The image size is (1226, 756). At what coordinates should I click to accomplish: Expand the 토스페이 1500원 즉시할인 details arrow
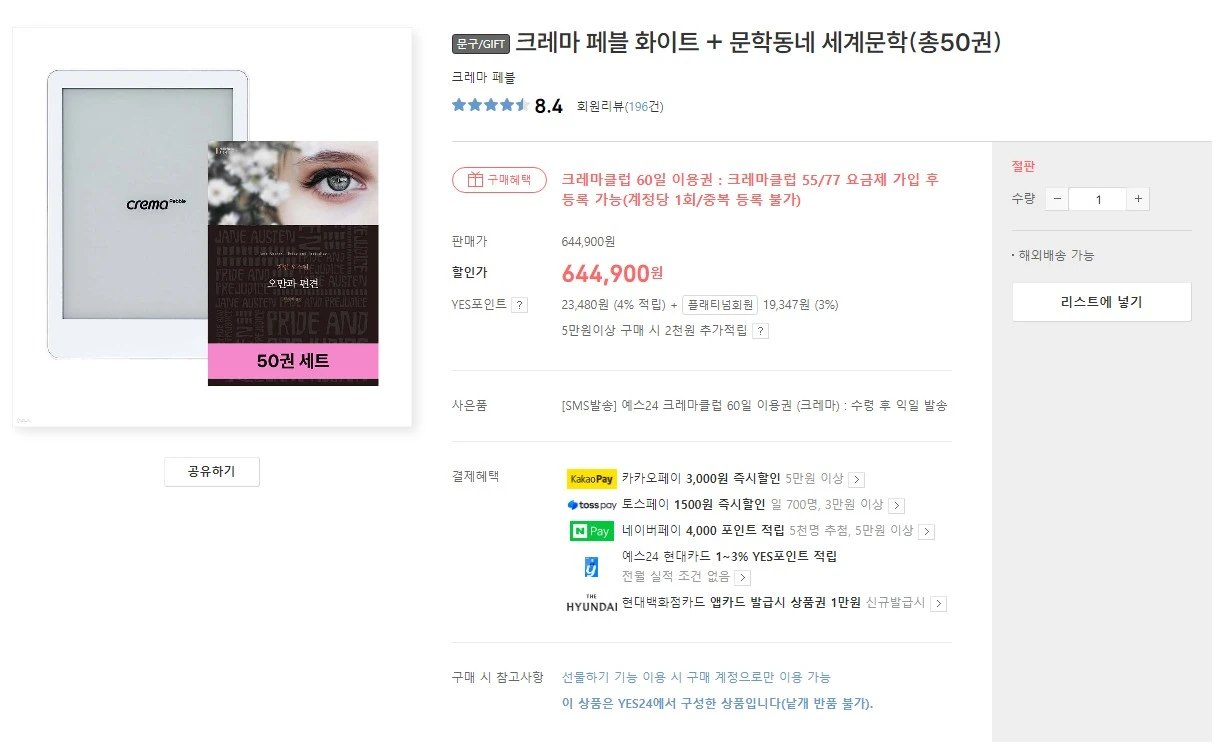pos(896,506)
